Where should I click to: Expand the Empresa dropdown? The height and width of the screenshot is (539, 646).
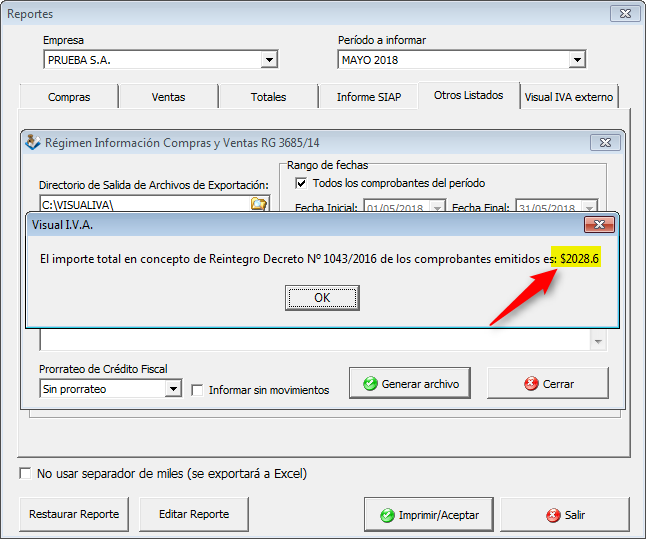coord(268,61)
